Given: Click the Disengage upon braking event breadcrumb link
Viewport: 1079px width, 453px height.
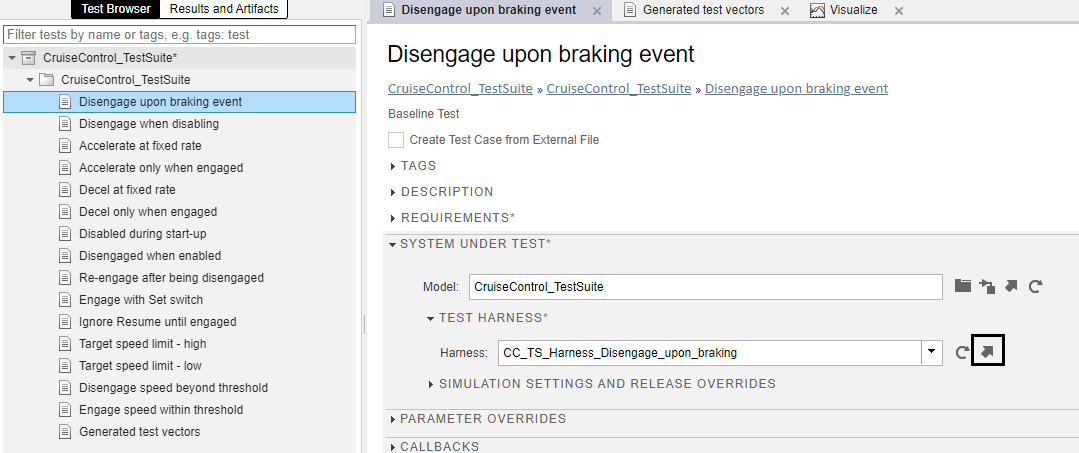Looking at the screenshot, I should 796,88.
